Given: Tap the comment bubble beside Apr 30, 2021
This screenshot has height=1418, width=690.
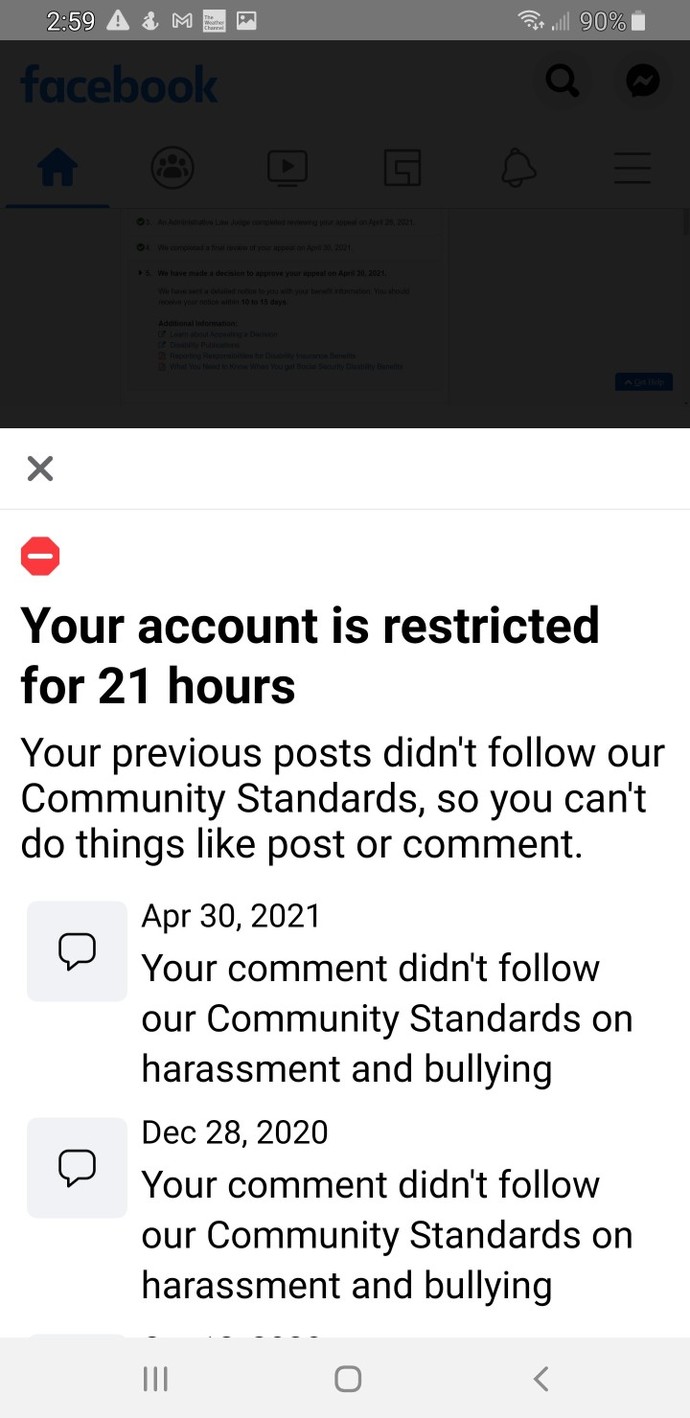Looking at the screenshot, I should click(76, 951).
